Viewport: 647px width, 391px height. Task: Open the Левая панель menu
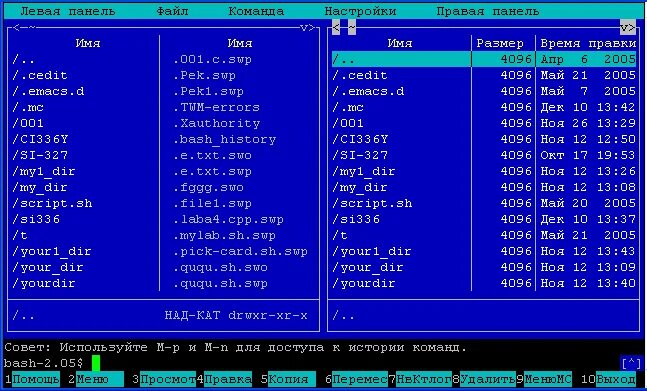point(68,12)
